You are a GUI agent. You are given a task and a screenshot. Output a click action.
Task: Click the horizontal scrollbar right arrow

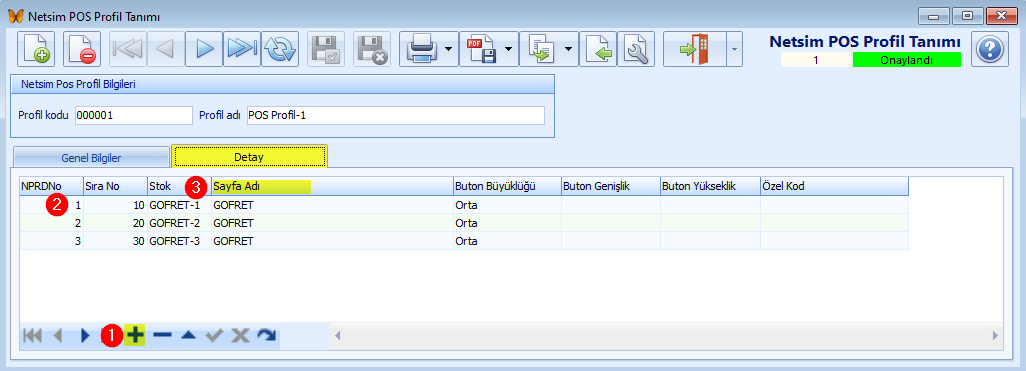(995, 336)
